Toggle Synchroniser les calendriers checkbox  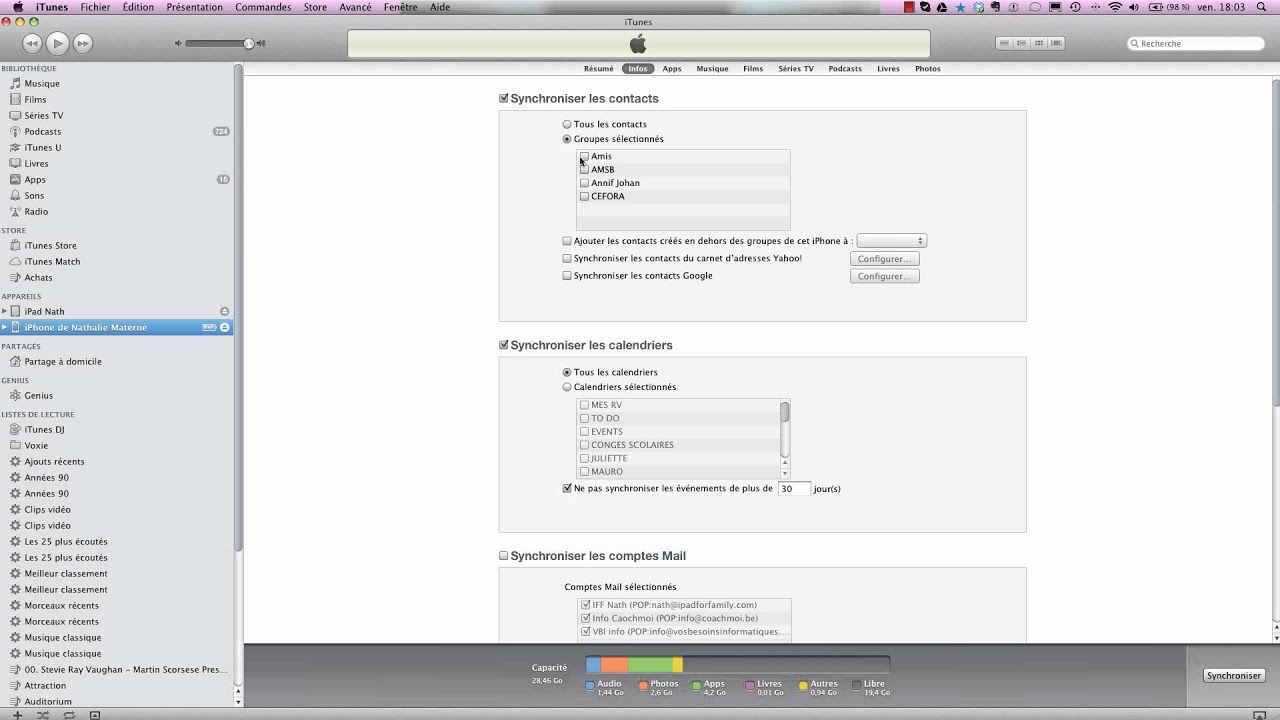pos(504,345)
